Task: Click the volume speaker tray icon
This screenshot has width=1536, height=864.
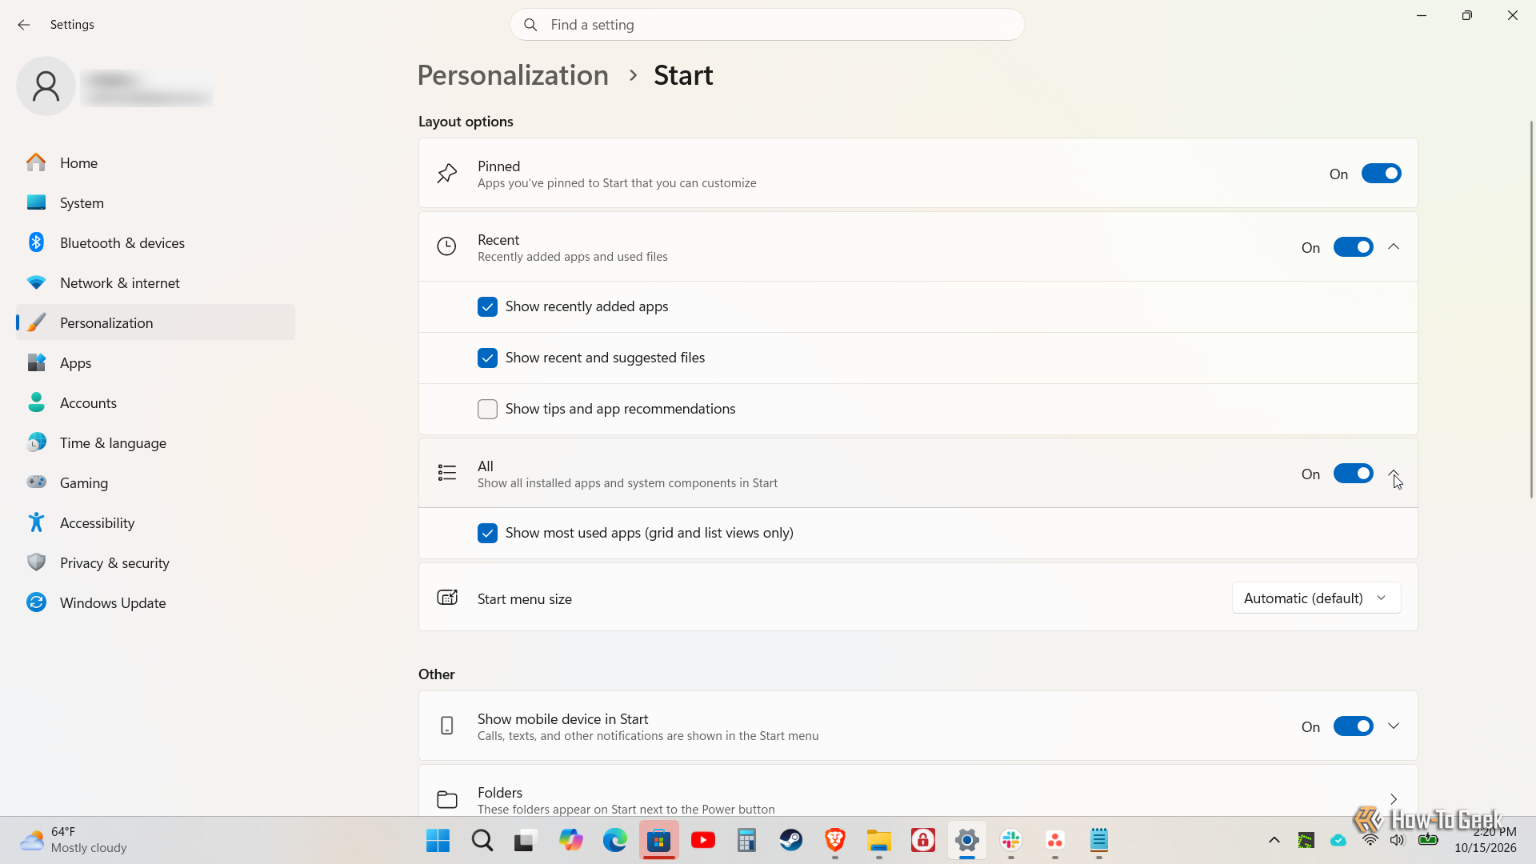Action: (x=1397, y=840)
